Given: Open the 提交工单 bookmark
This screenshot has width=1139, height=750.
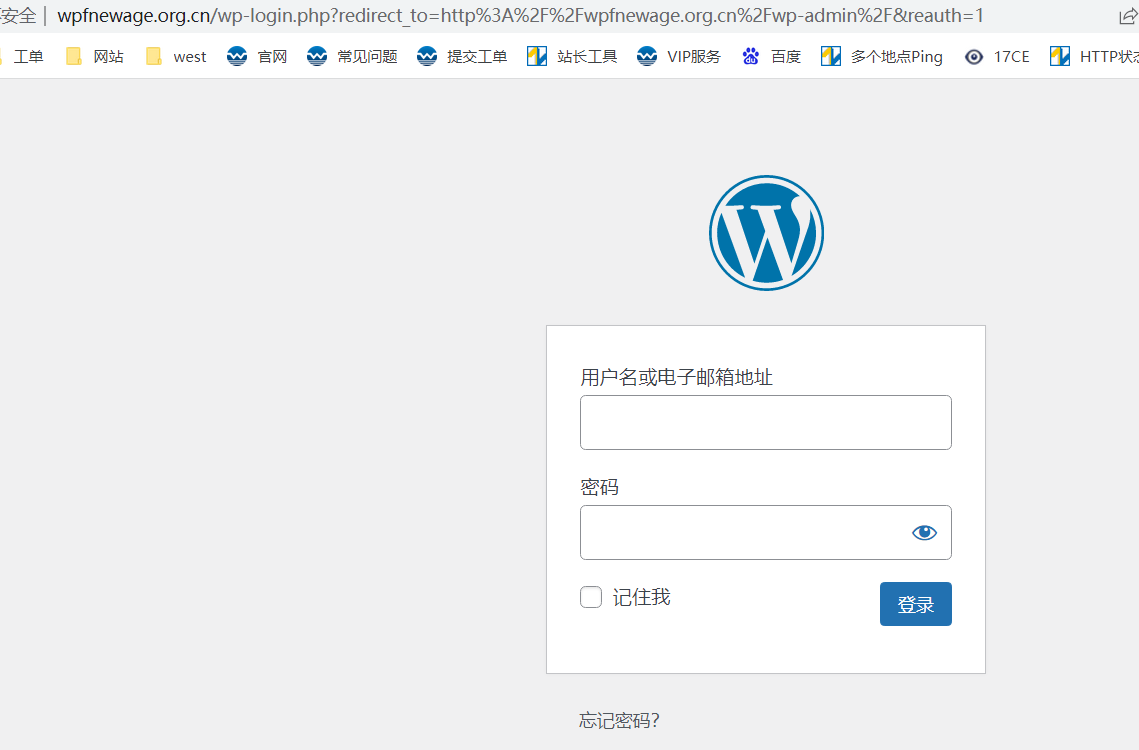Looking at the screenshot, I should [462, 56].
